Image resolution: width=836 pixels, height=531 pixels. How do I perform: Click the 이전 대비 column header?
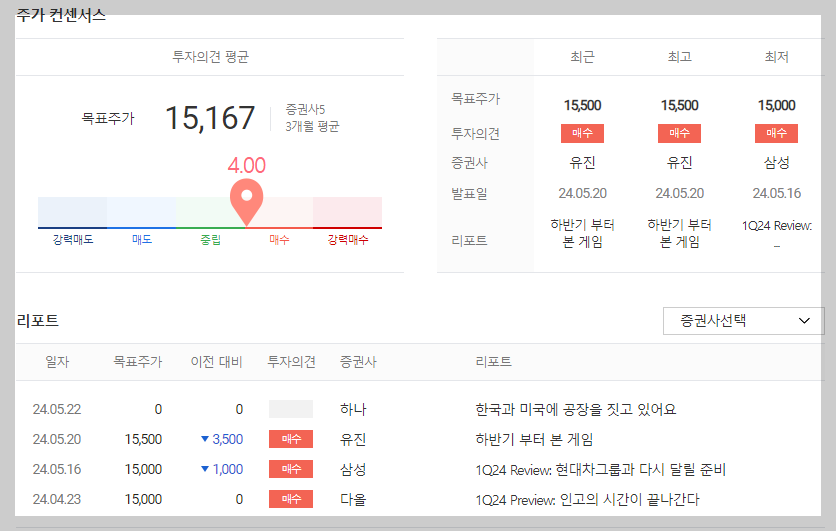pyautogui.click(x=216, y=362)
